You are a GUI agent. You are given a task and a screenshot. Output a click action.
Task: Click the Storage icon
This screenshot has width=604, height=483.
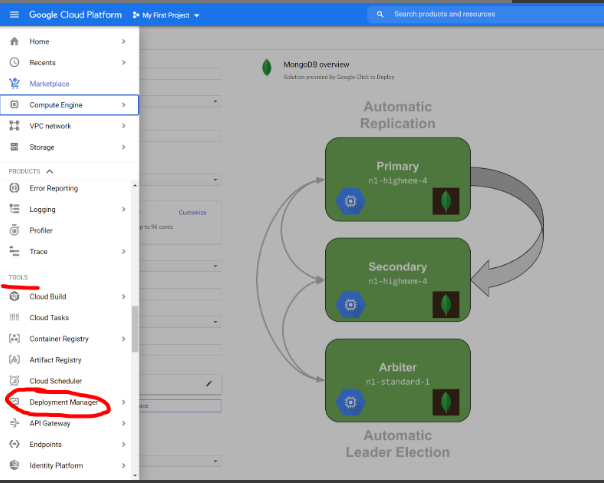(x=14, y=147)
